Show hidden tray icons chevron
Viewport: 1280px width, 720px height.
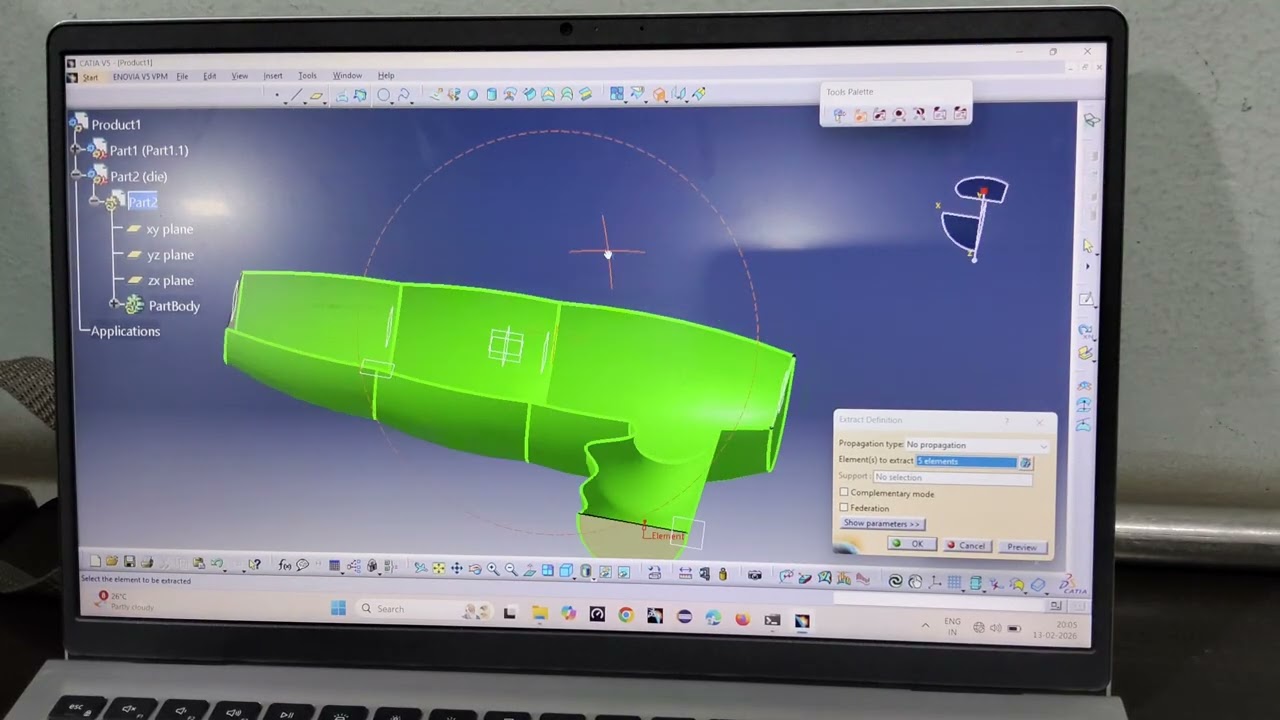point(925,625)
